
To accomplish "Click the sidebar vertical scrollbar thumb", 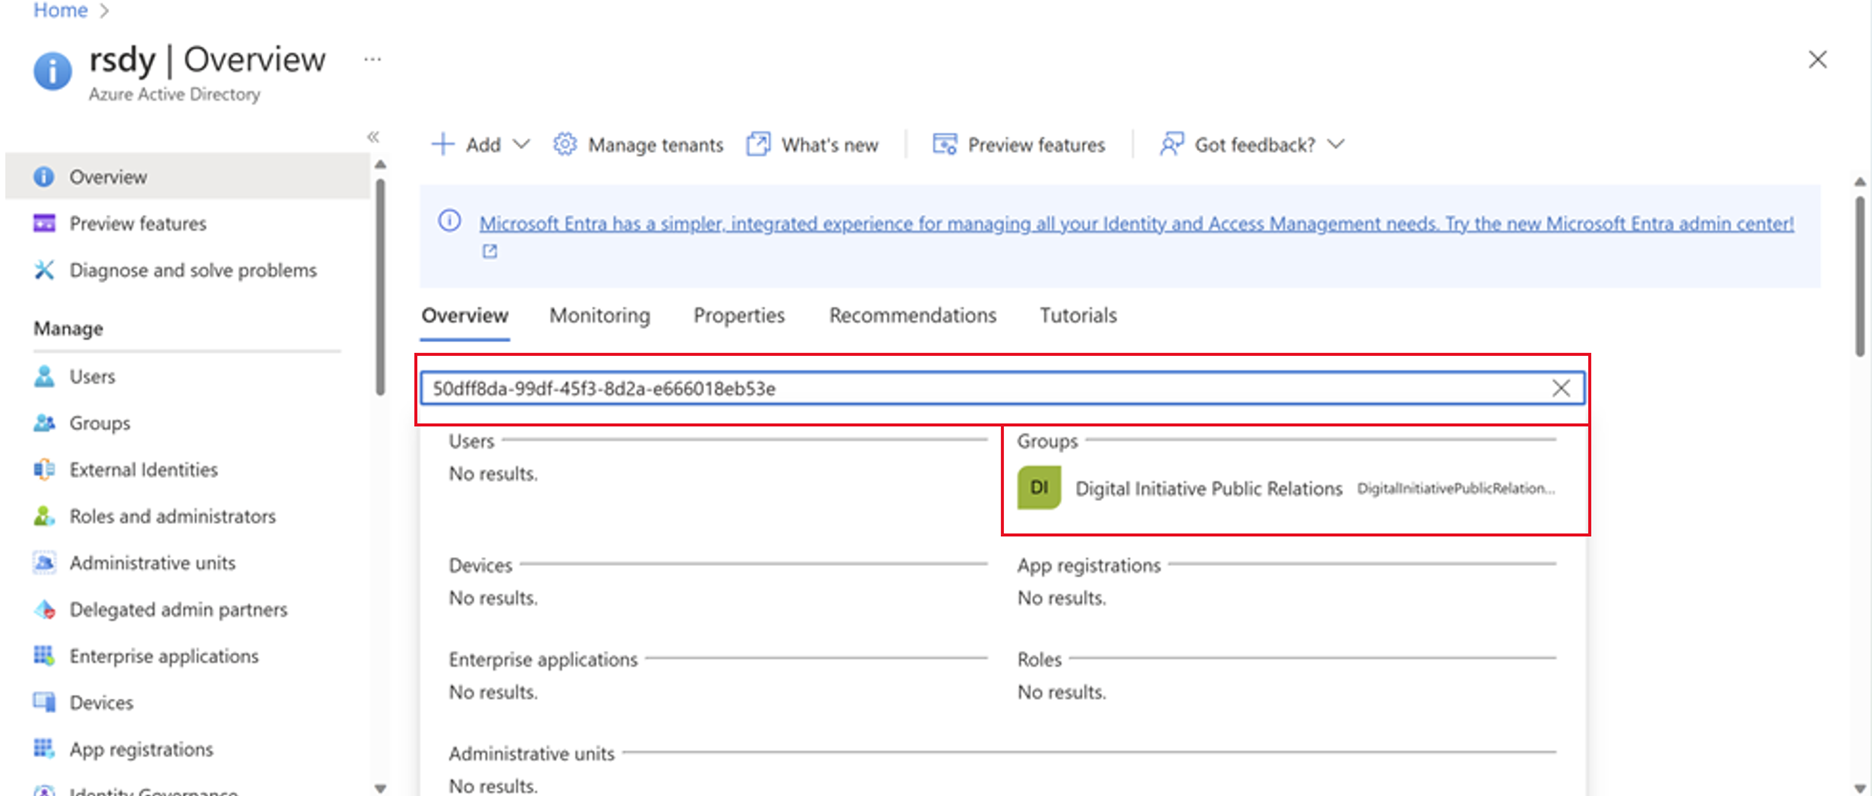I will tap(380, 287).
